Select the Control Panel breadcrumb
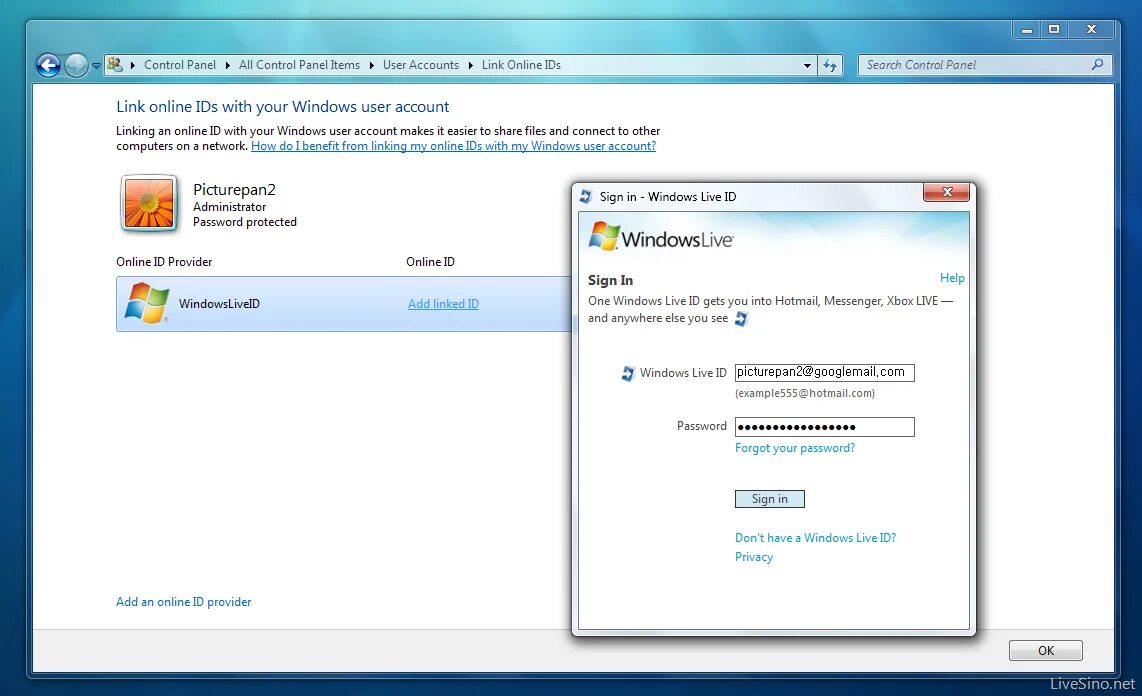The height and width of the screenshot is (696, 1142). [x=180, y=65]
